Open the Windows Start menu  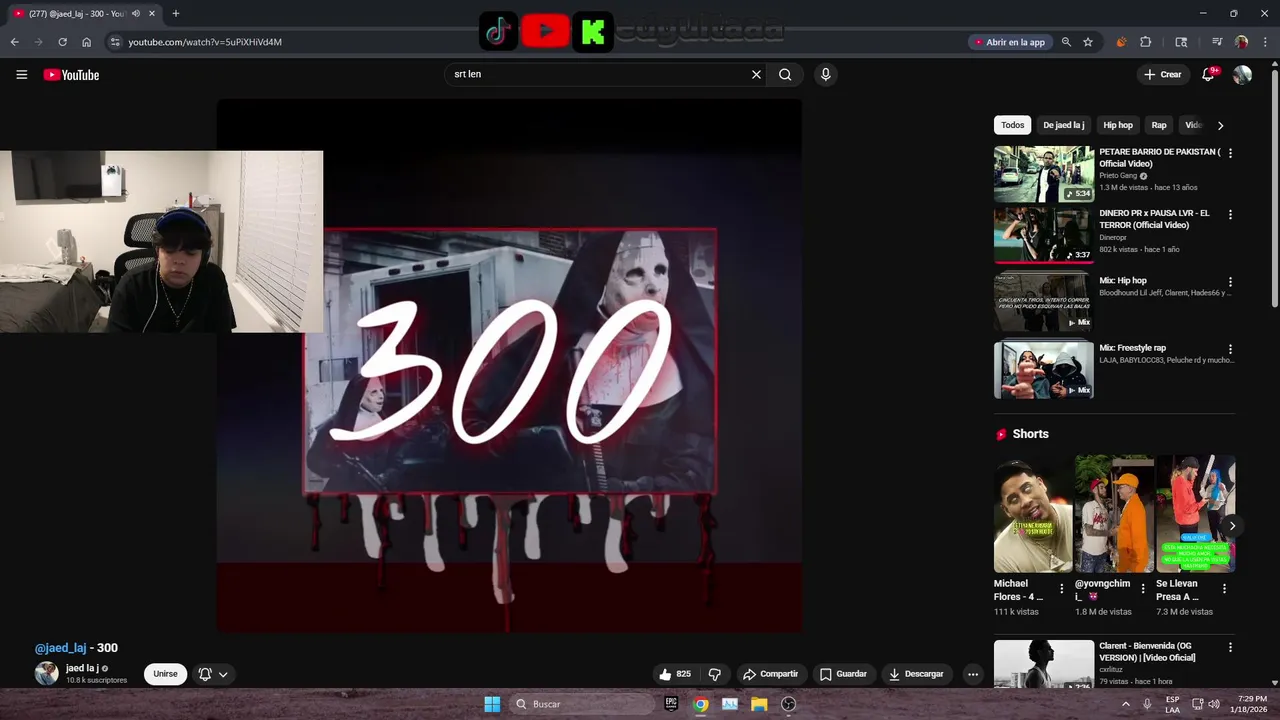click(492, 704)
